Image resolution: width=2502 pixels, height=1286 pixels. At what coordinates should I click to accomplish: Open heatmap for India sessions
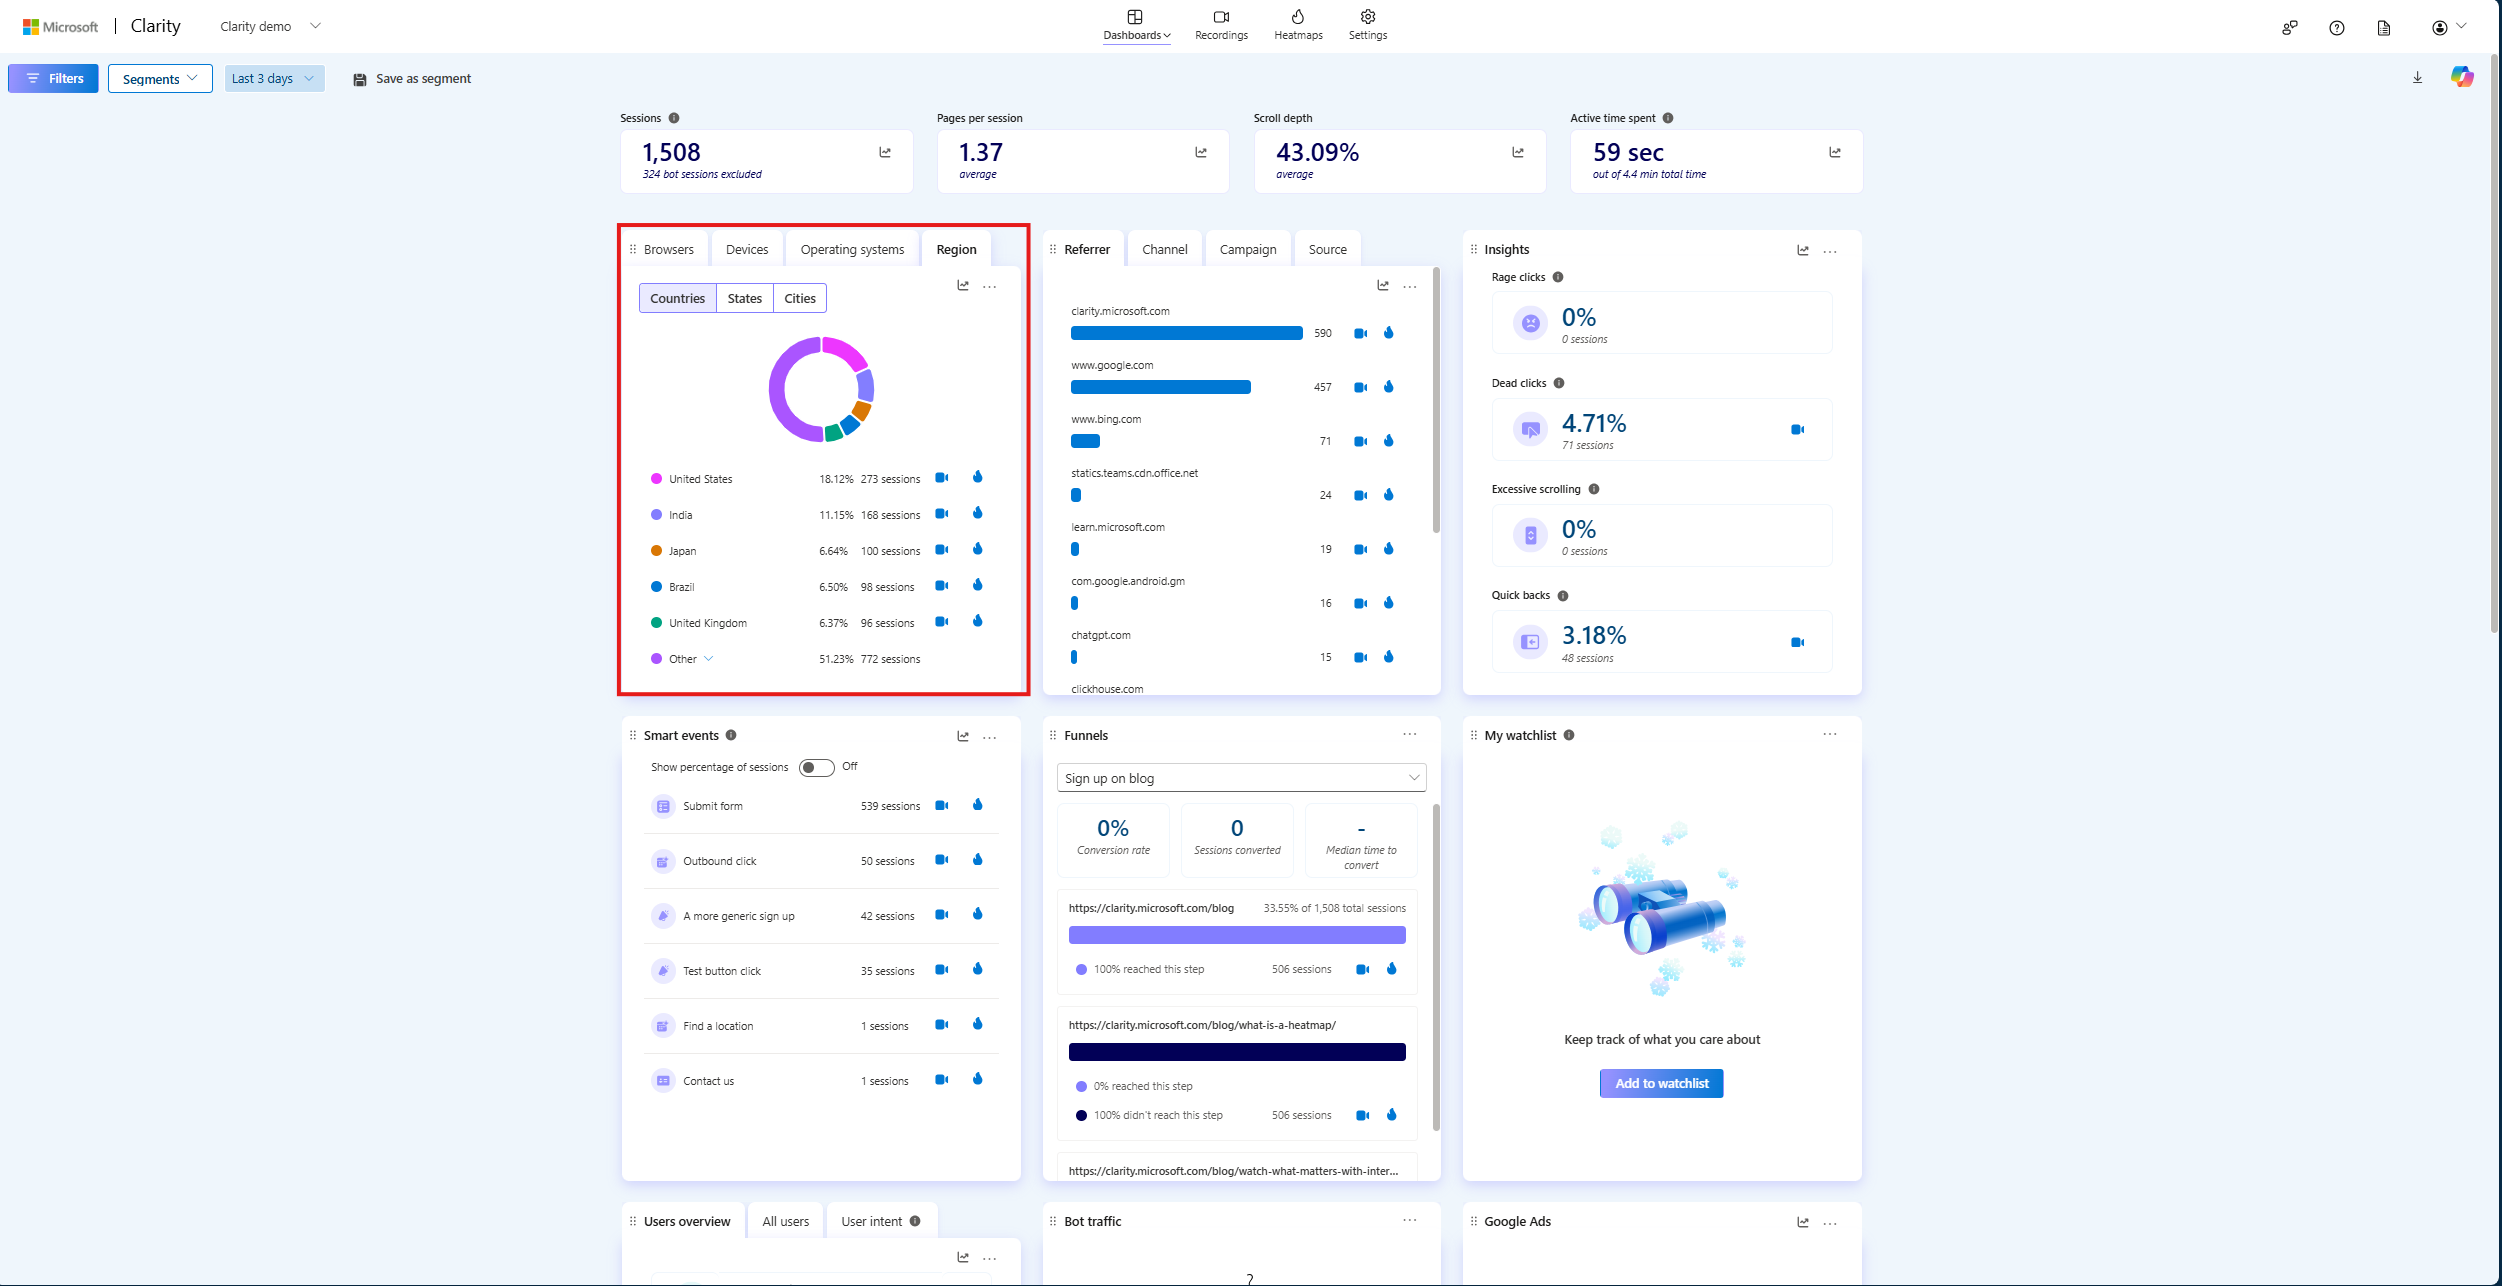[978, 513]
